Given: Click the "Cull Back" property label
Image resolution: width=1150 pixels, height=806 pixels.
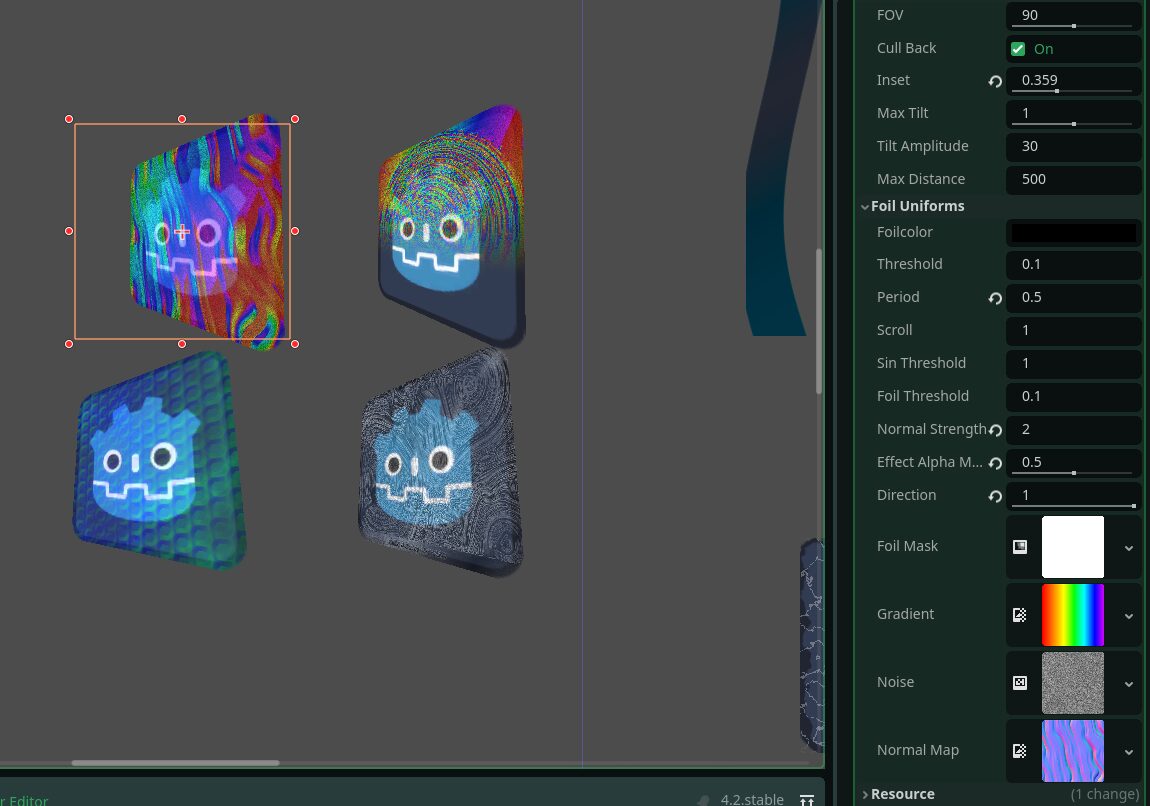Looking at the screenshot, I should [907, 48].
